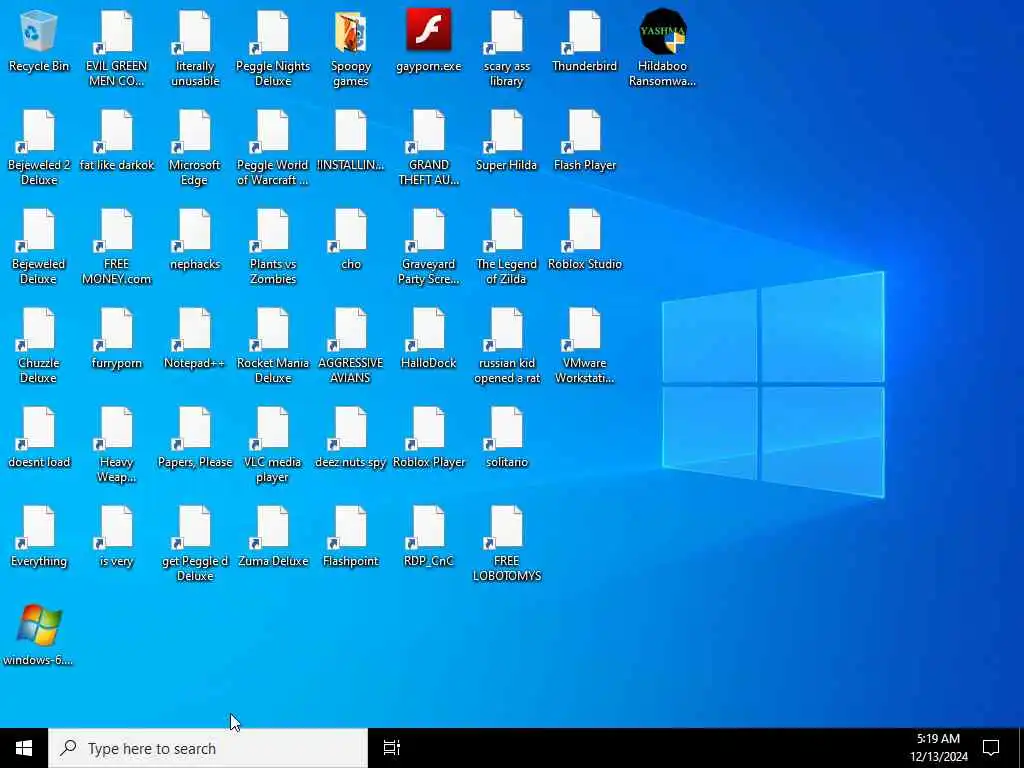
Task: Select the Plants vs Zombies shortcut
Action: tap(272, 247)
